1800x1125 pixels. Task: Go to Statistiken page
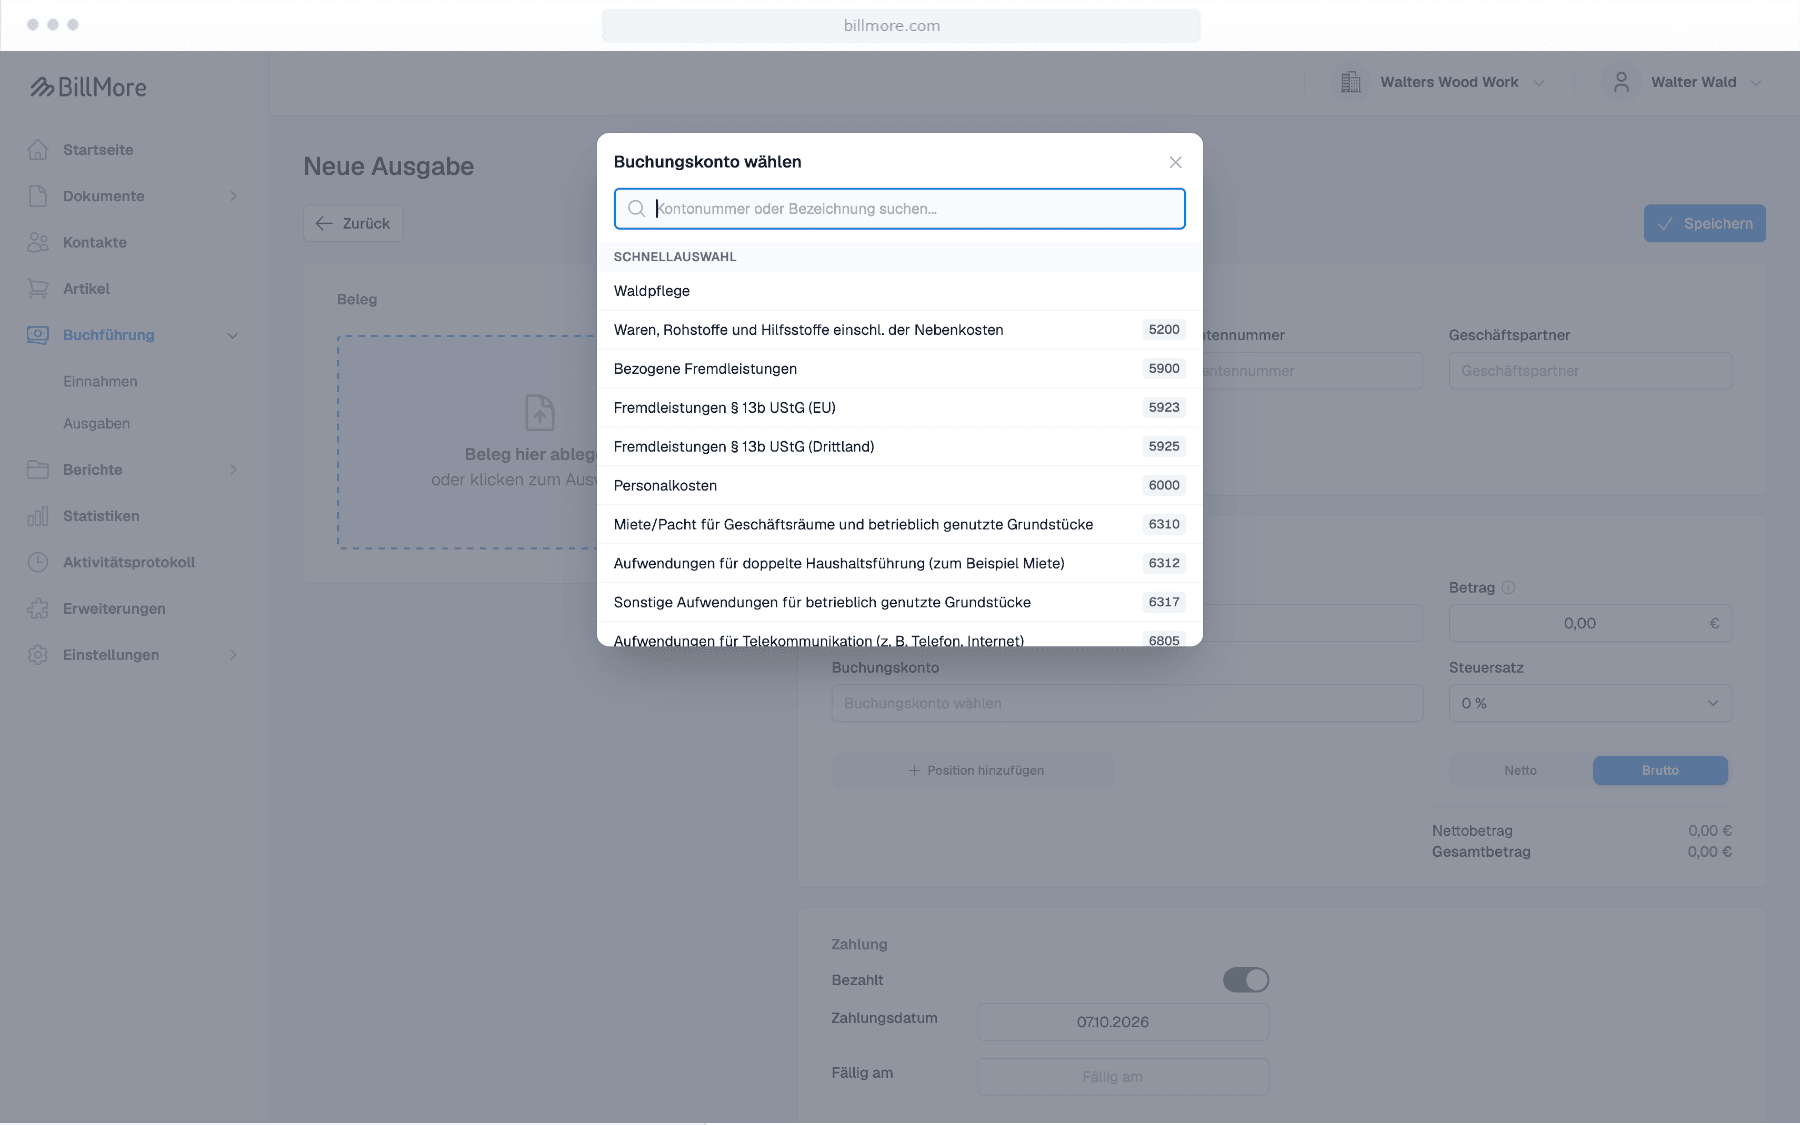[101, 516]
